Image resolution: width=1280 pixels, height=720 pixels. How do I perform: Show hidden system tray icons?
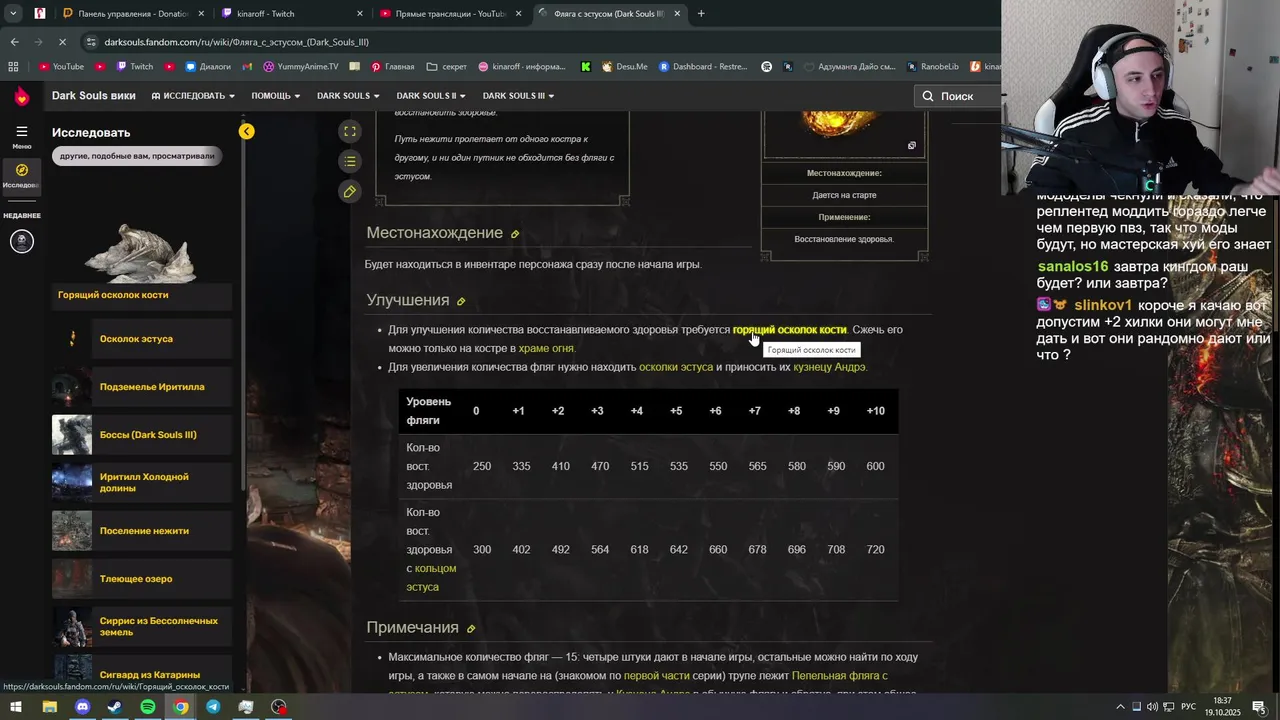pyautogui.click(x=1120, y=707)
